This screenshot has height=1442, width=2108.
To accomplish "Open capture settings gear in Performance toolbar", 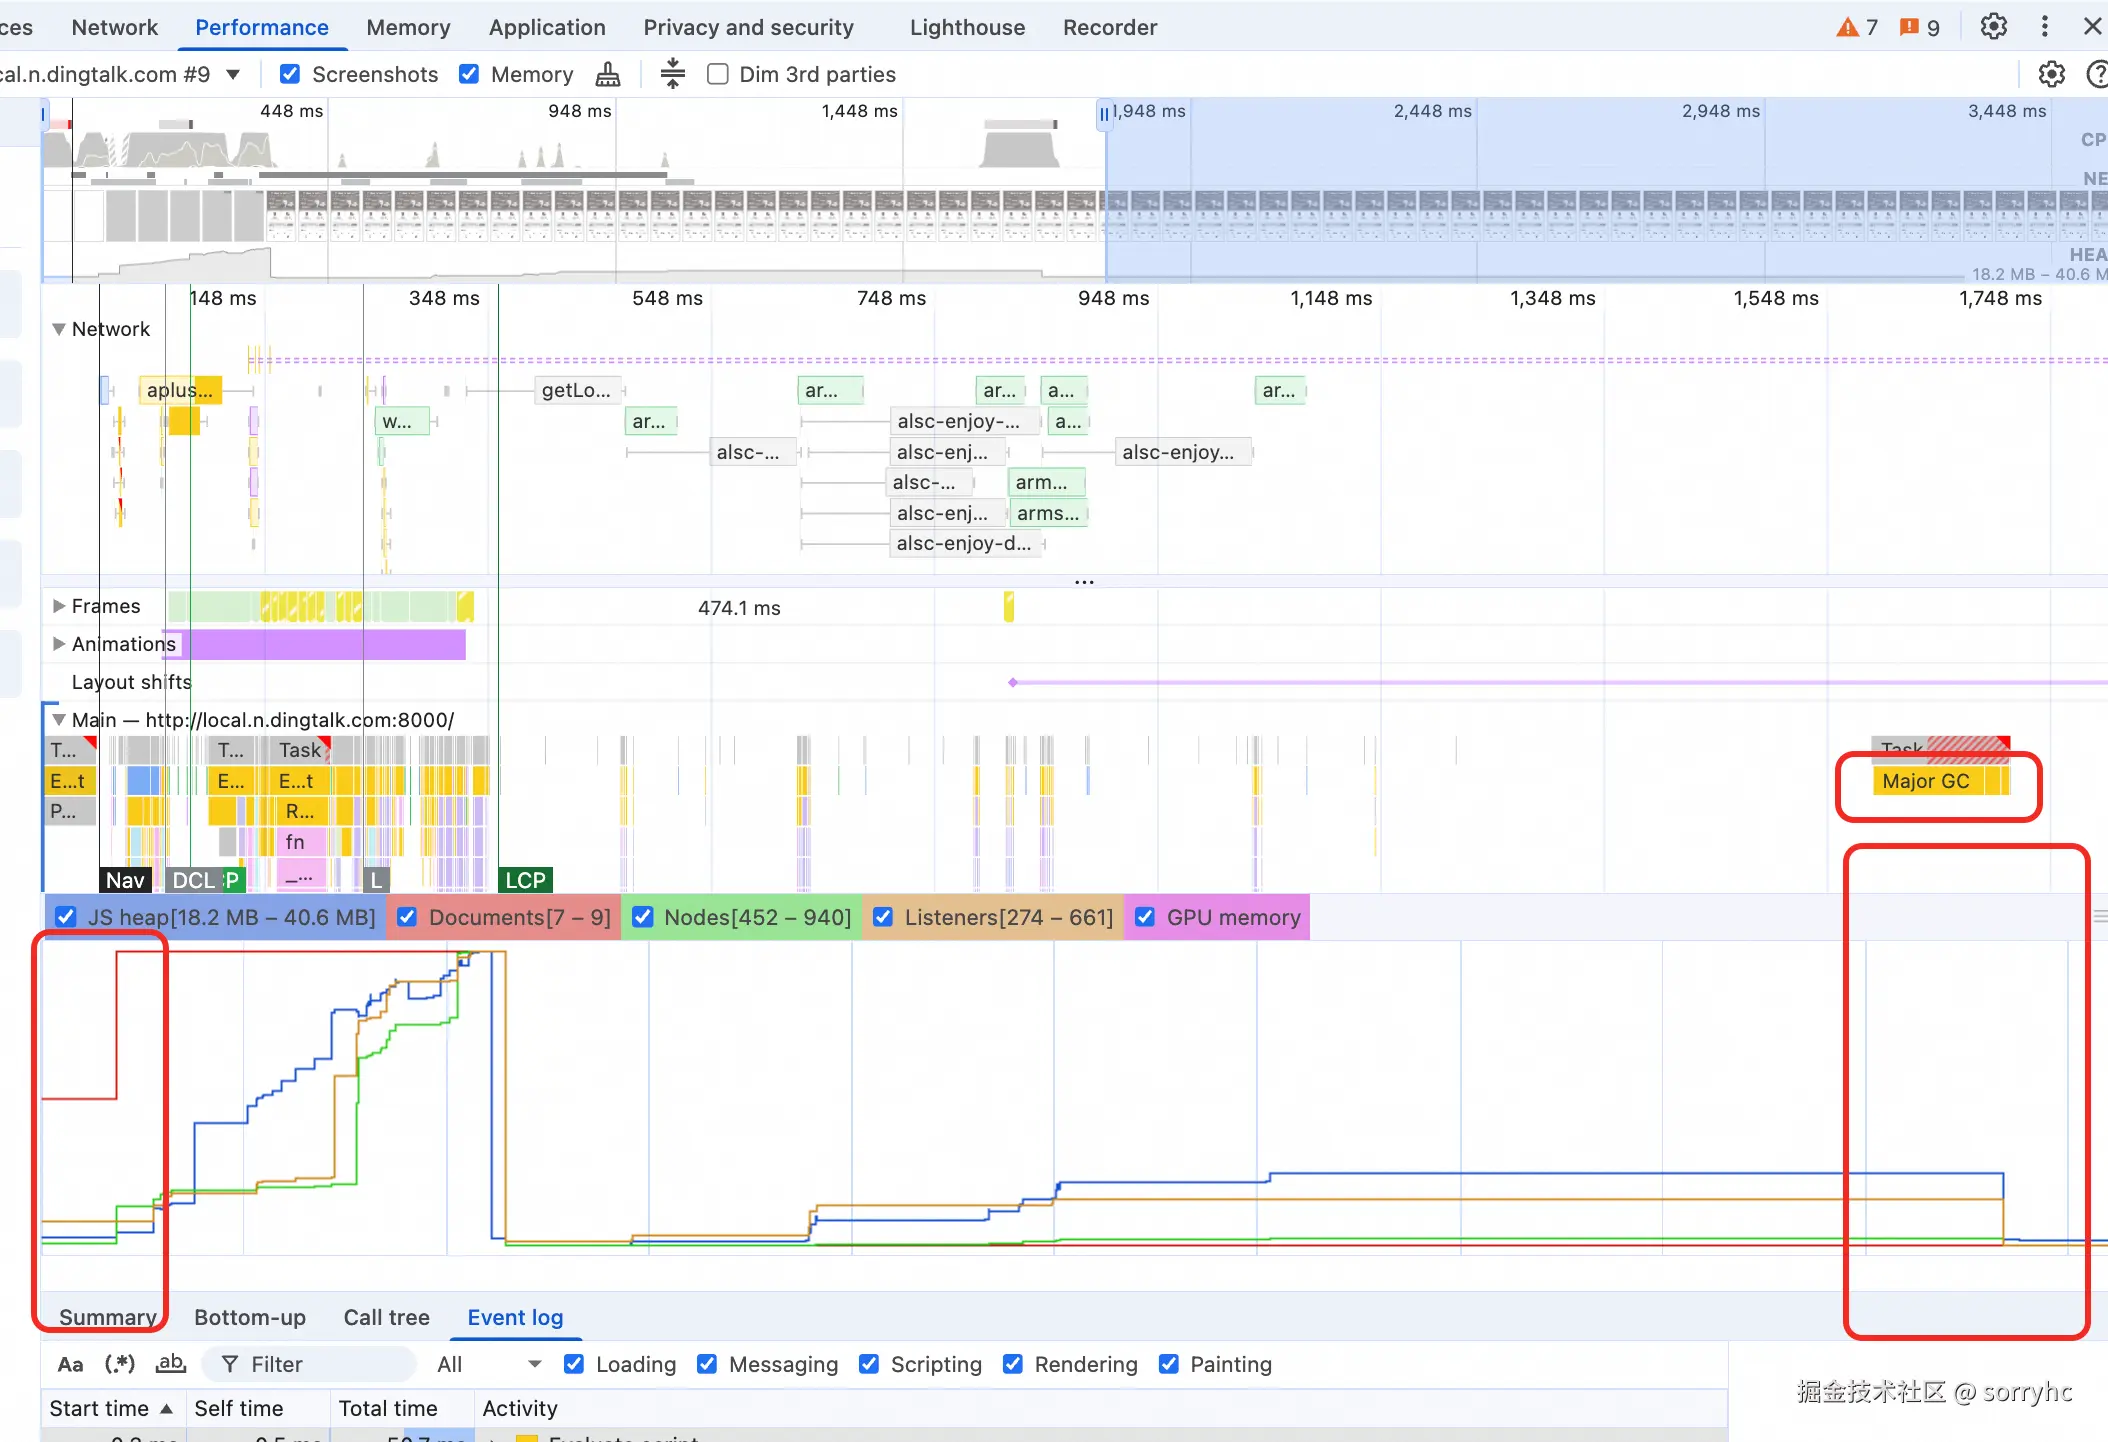I will pos(2051,74).
